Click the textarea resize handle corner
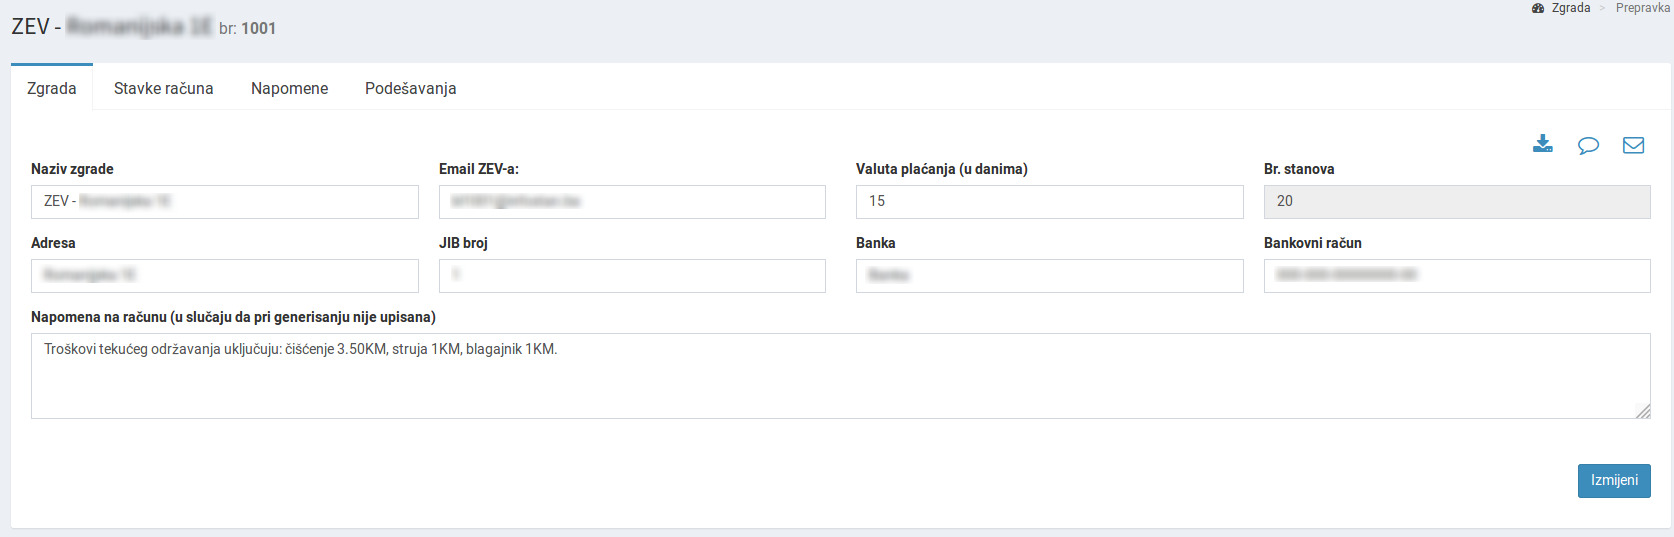The width and height of the screenshot is (1674, 537). [x=1643, y=411]
